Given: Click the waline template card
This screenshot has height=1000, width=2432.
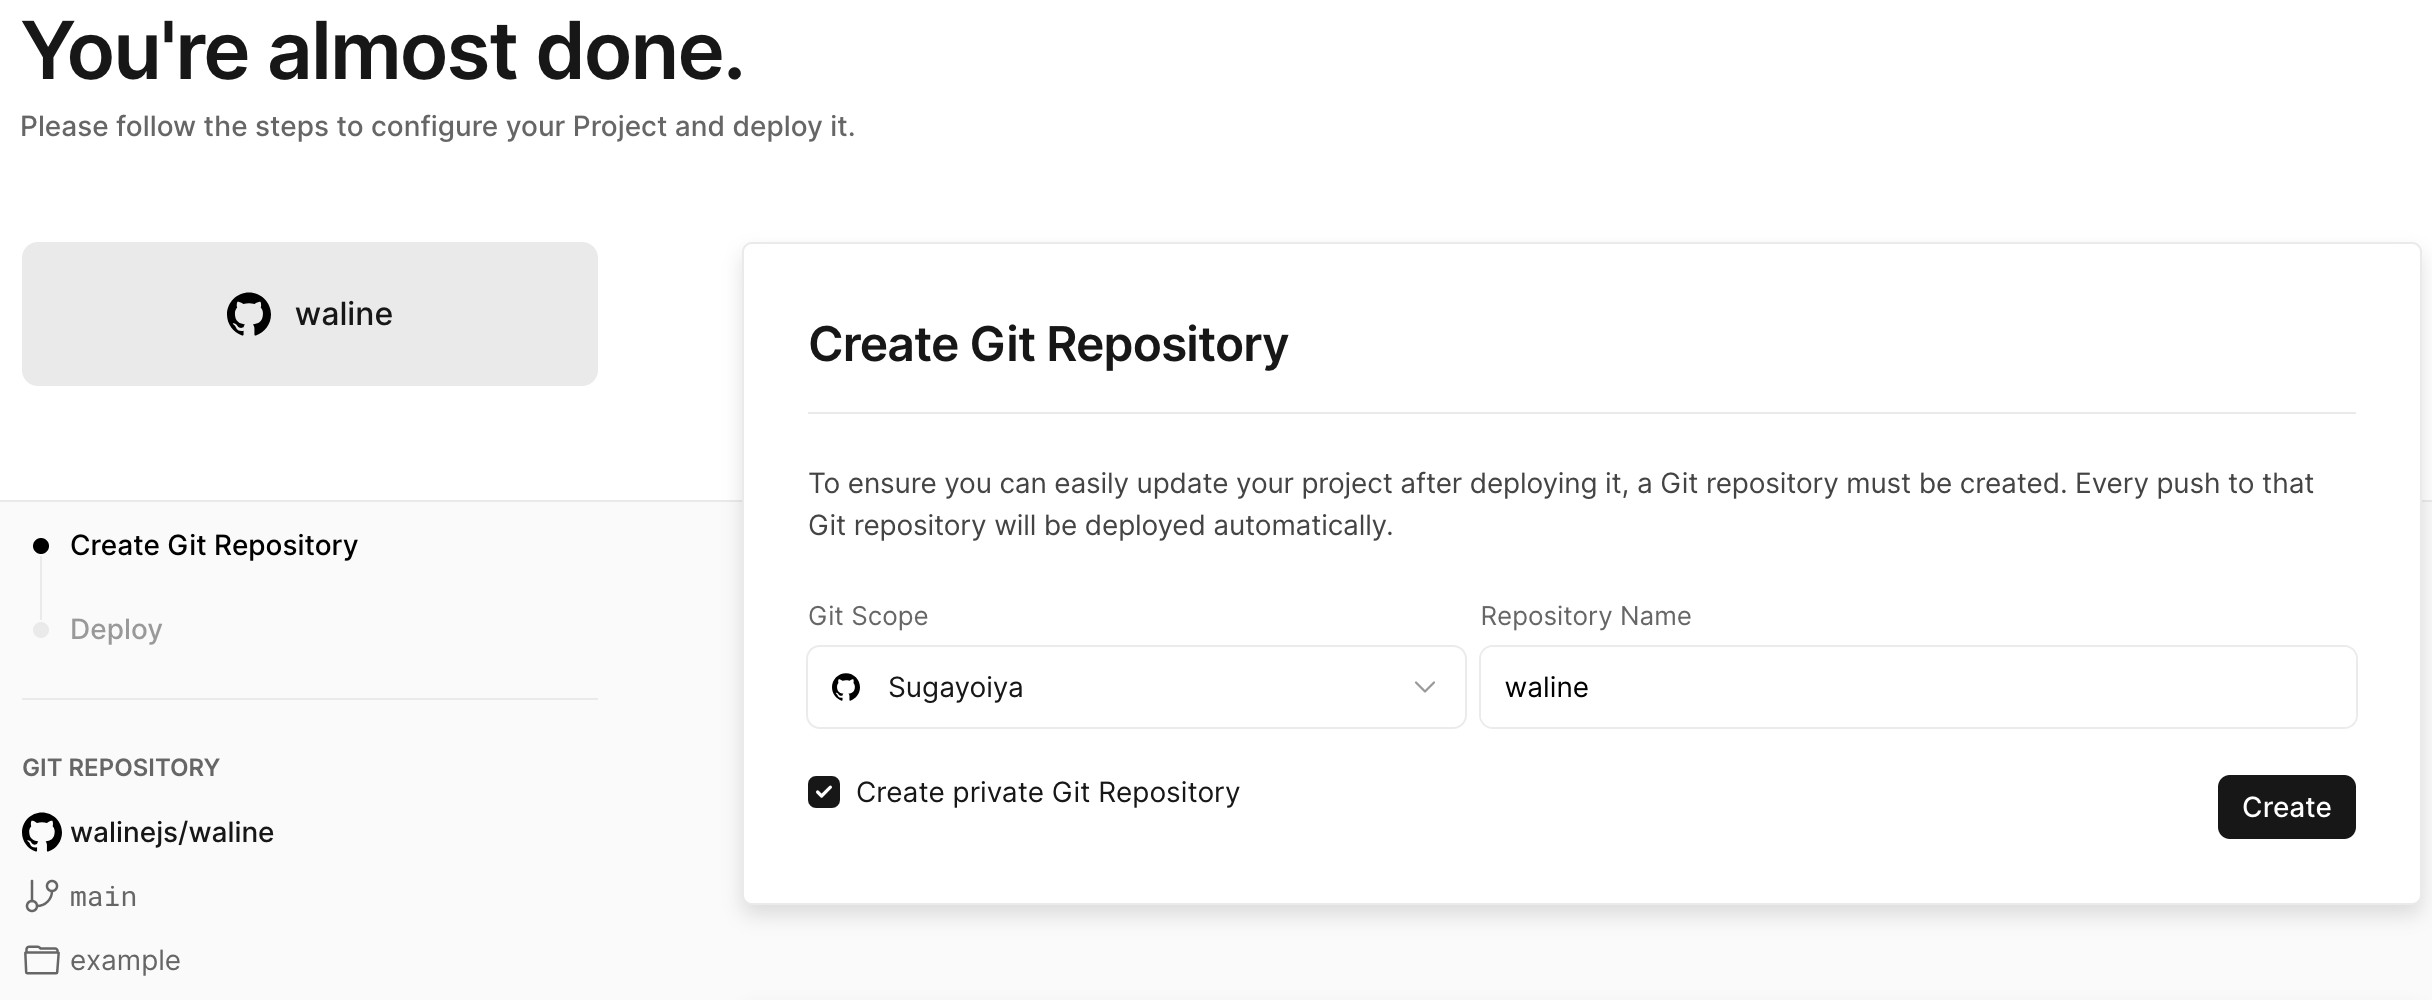Looking at the screenshot, I should tap(310, 314).
